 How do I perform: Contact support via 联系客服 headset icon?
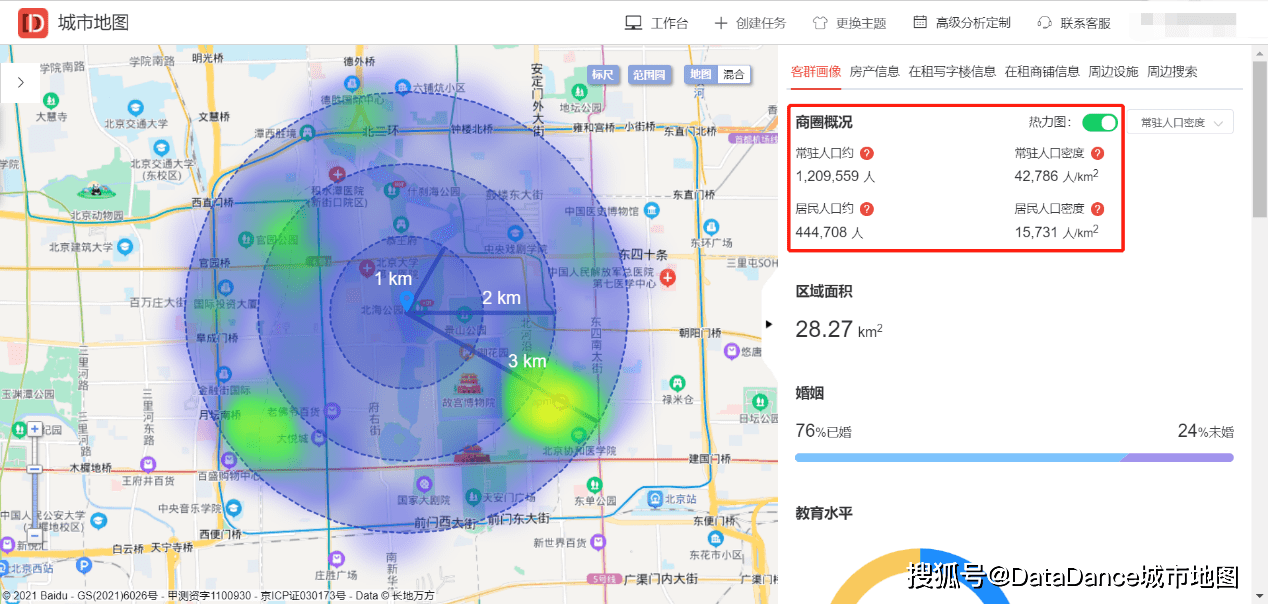point(1045,23)
